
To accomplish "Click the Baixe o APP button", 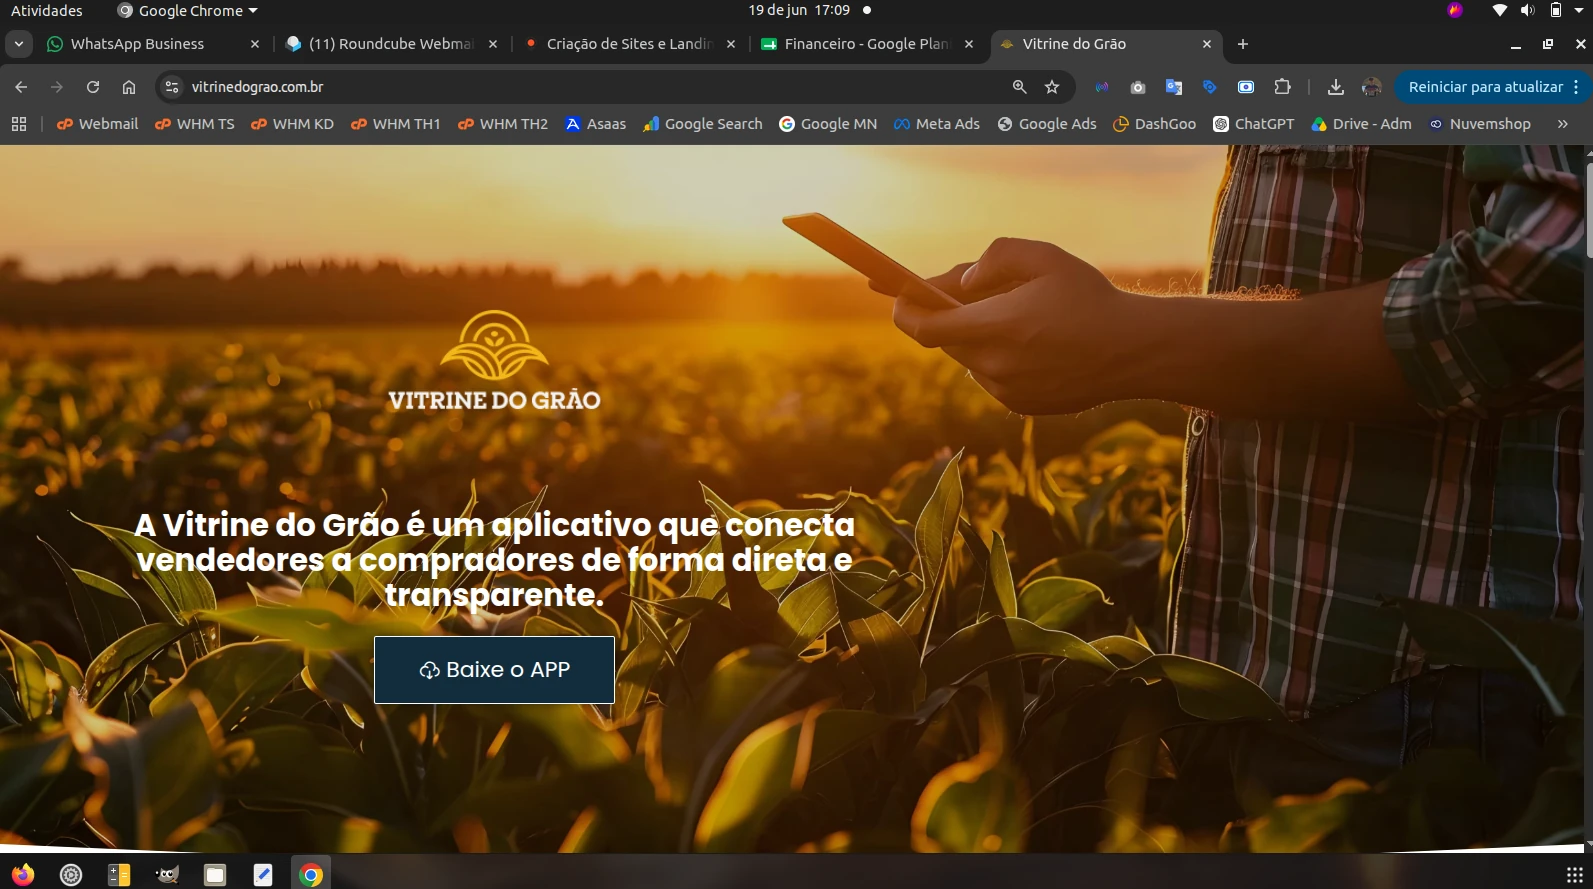I will coord(494,670).
